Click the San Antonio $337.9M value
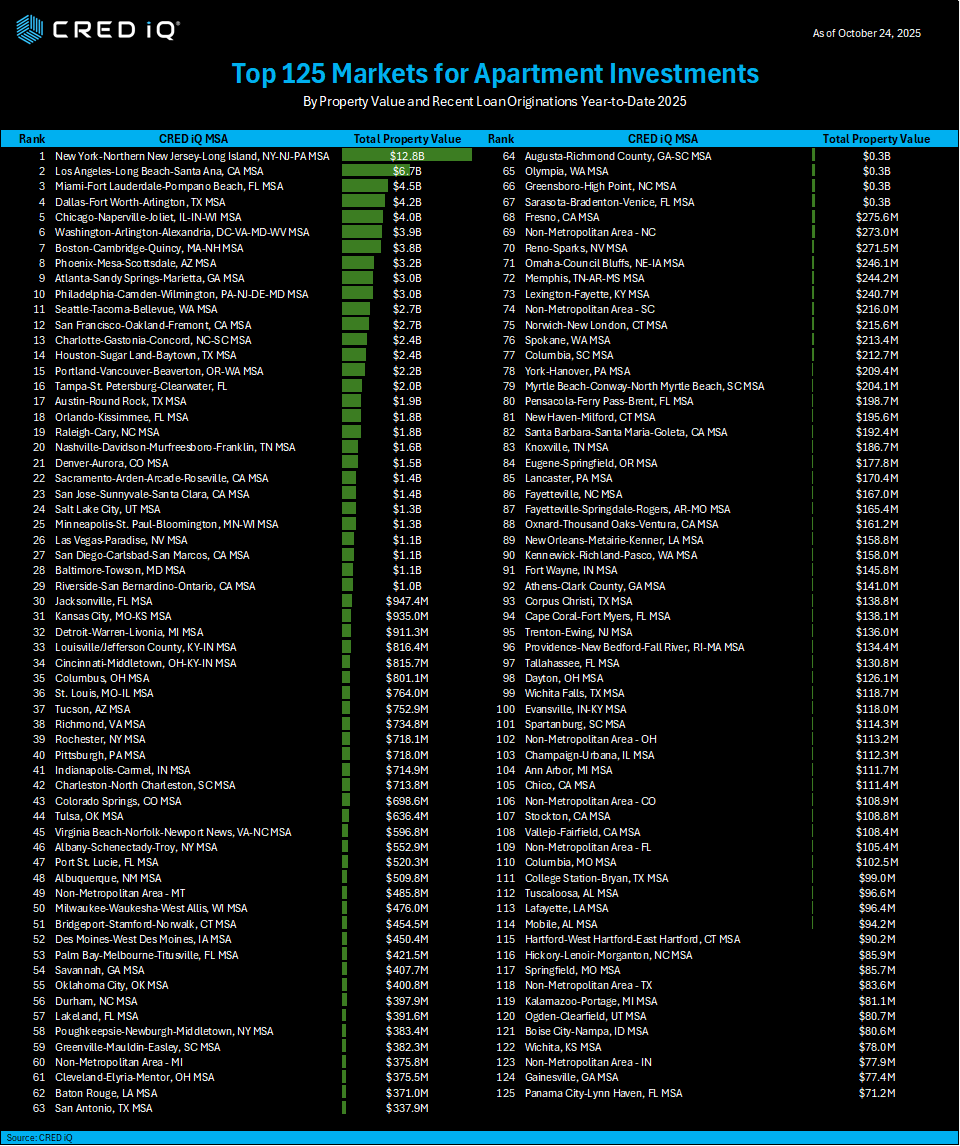Image resolution: width=960 pixels, height=1146 pixels. [407, 1108]
